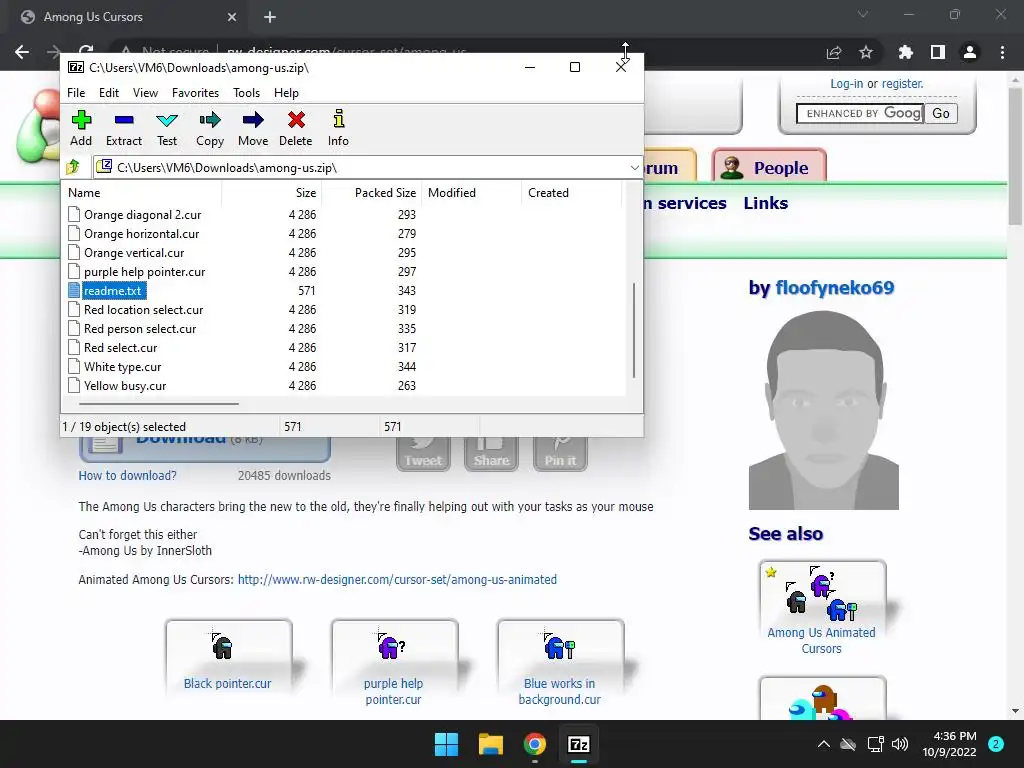Sort by the Name column header
Viewport: 1024px width, 768px height.
[x=141, y=193]
